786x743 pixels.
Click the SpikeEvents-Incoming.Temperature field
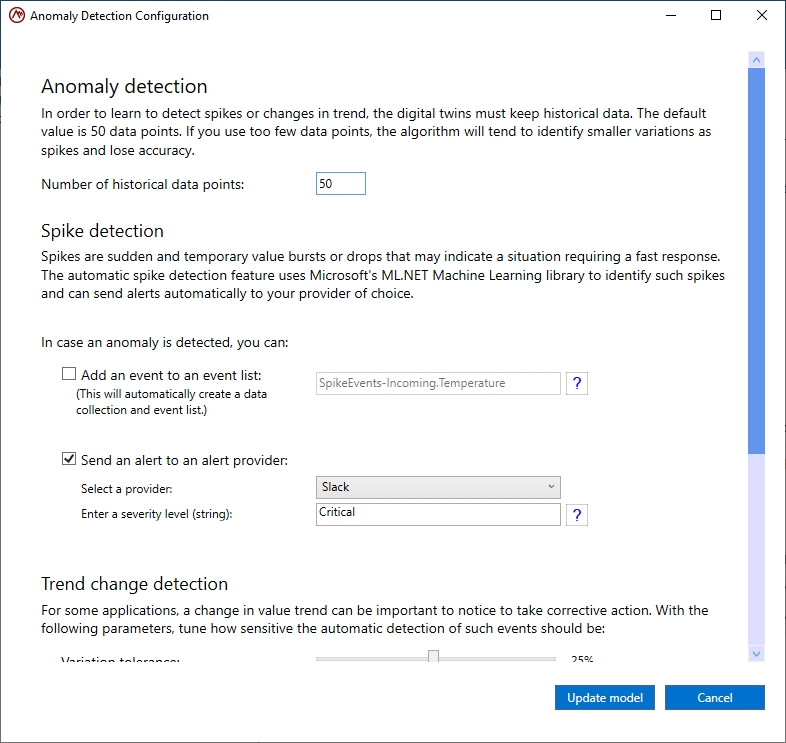tap(438, 384)
